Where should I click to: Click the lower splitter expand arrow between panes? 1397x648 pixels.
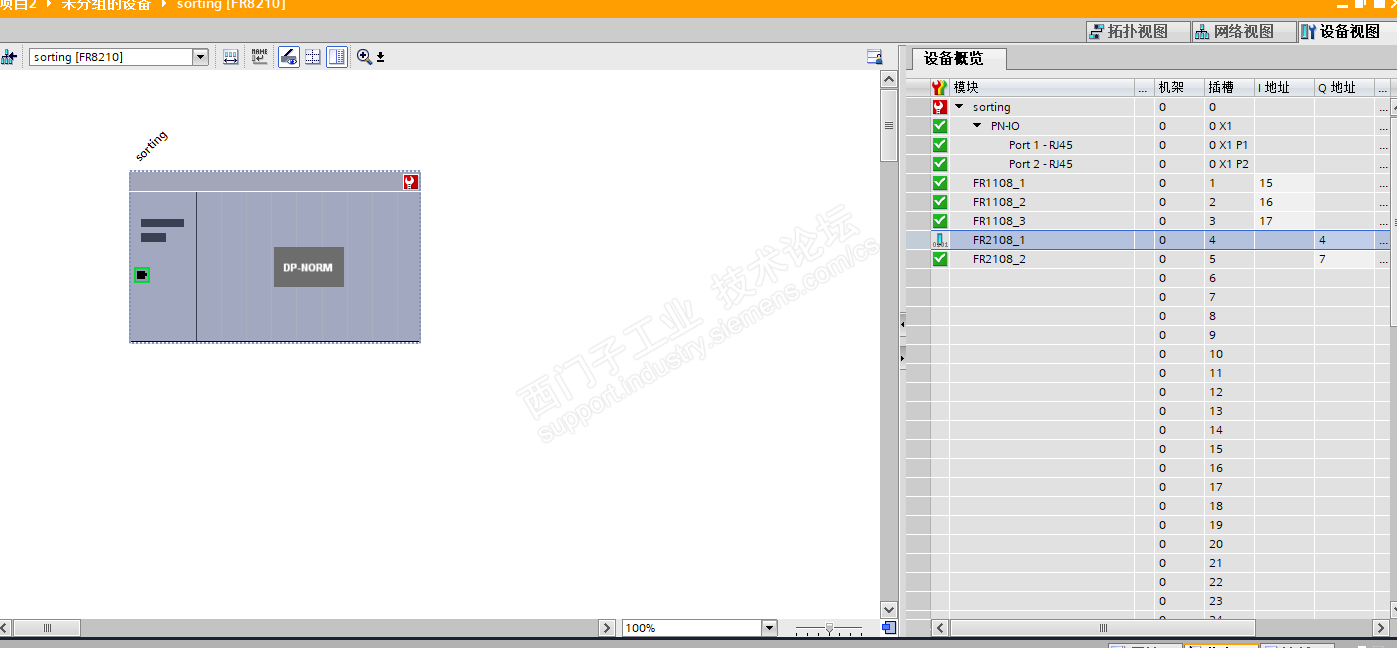tap(902, 357)
